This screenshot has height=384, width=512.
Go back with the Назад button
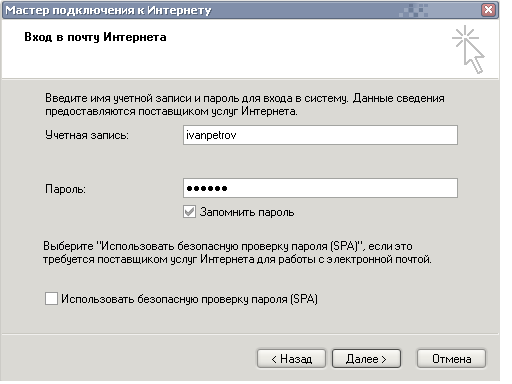291,359
